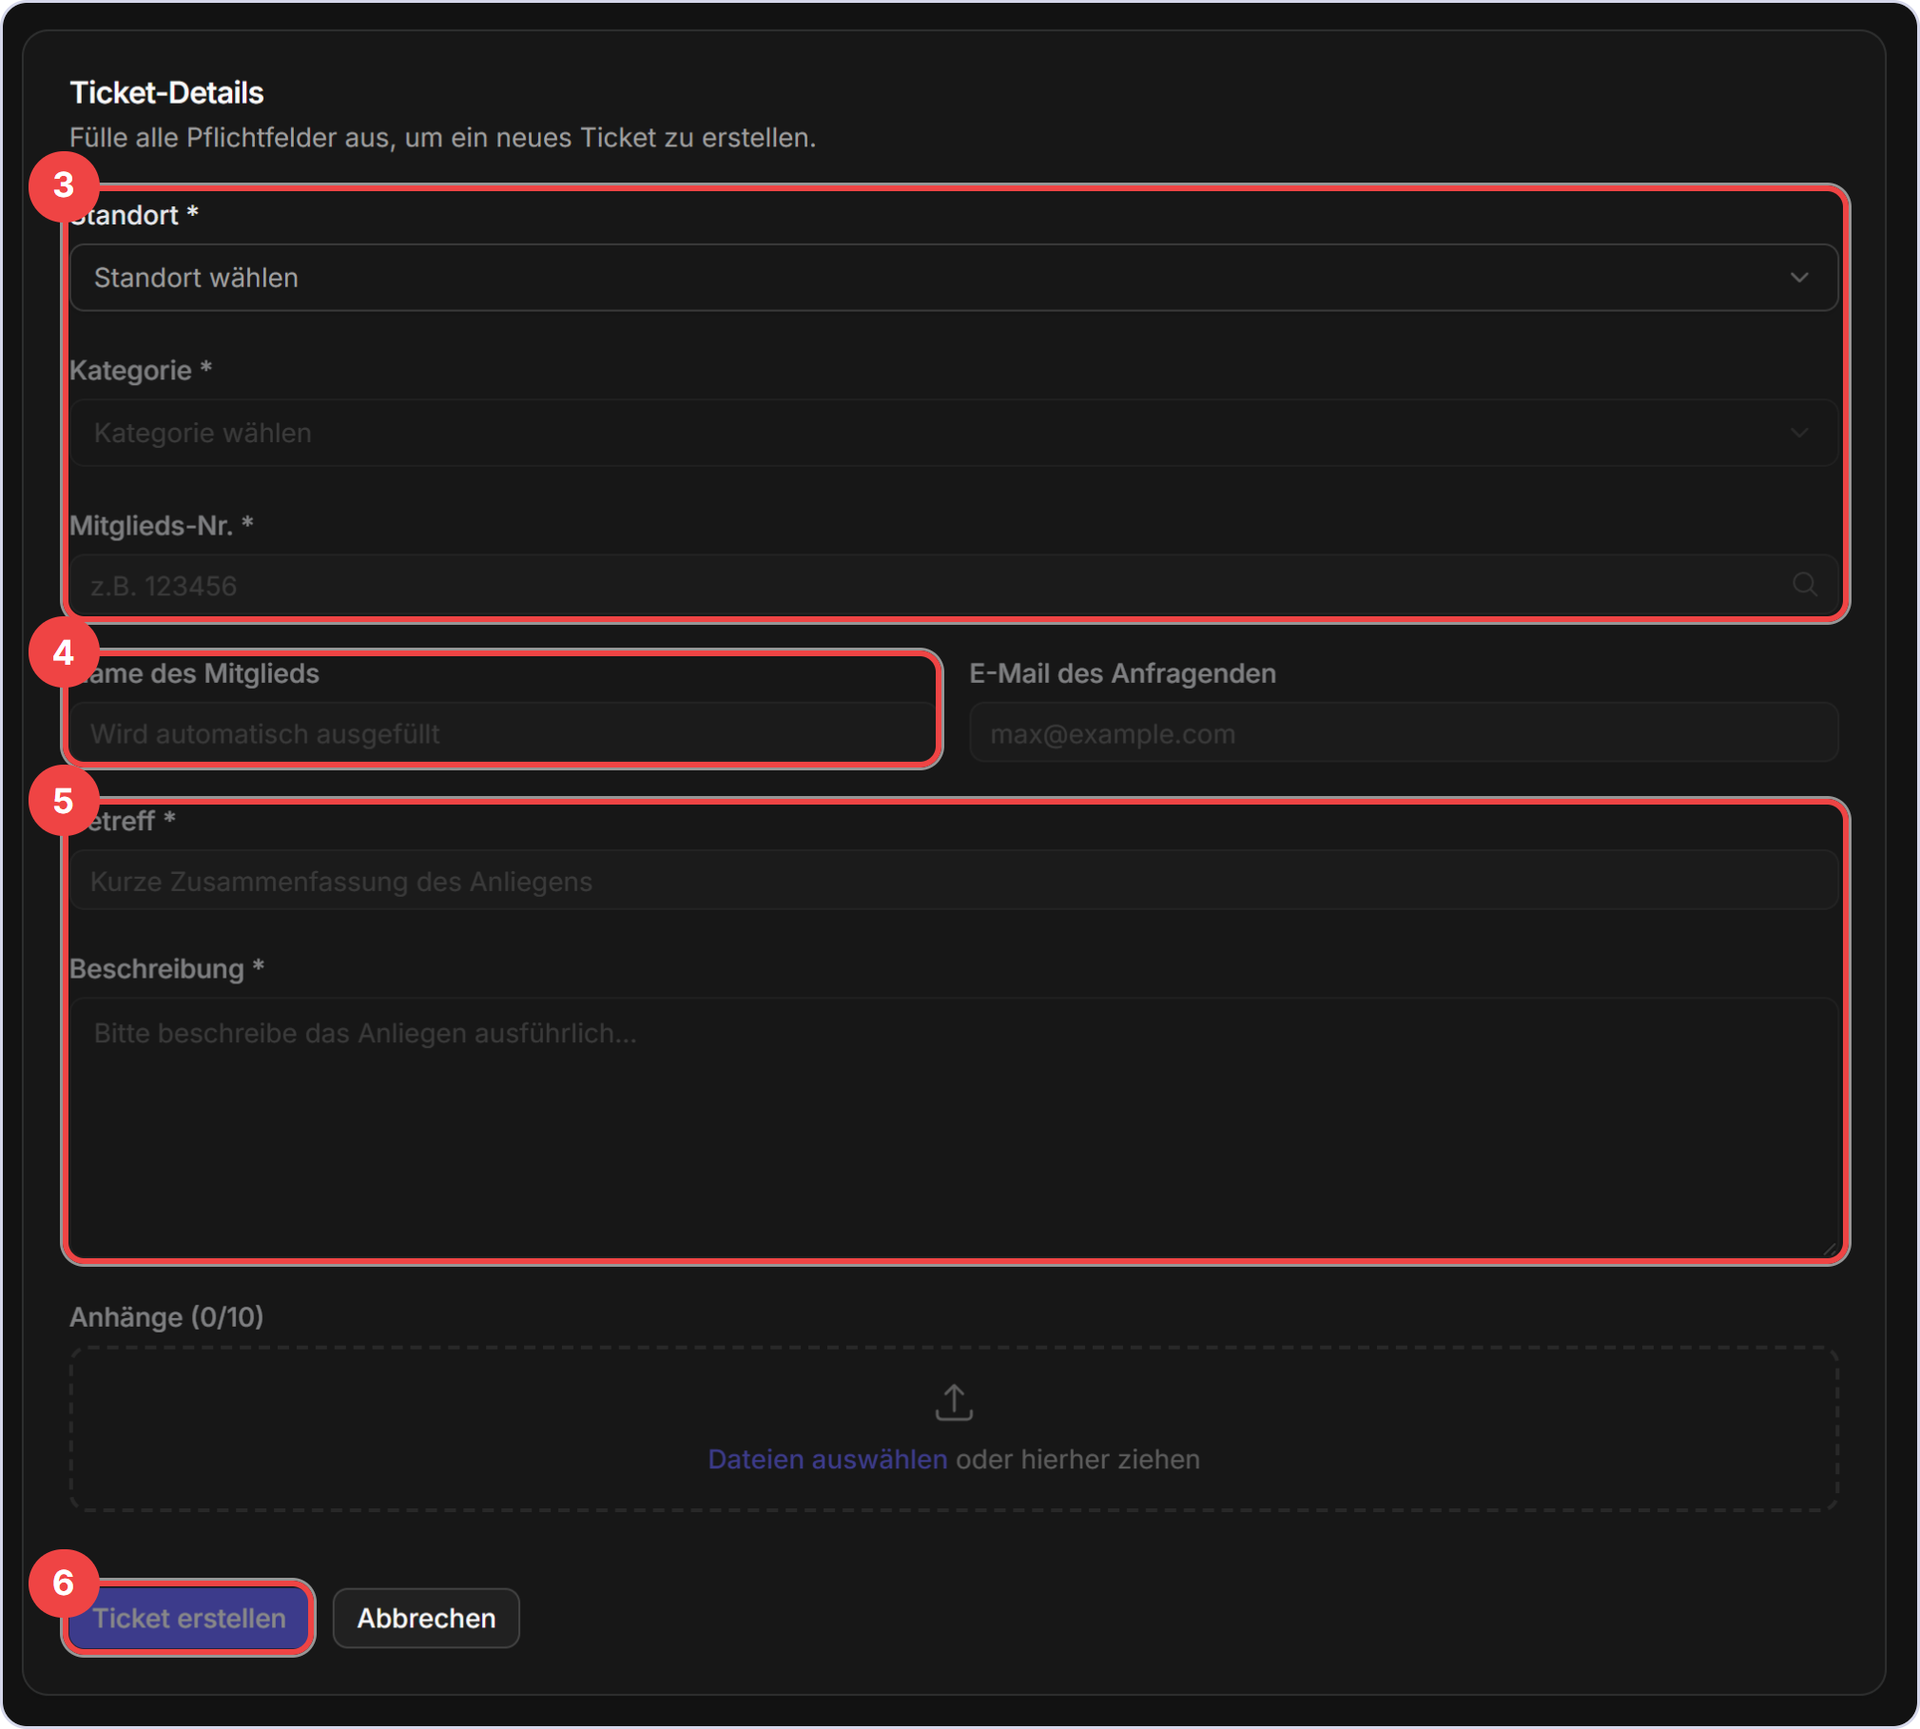Click the Betreff input field
The height and width of the screenshot is (1729, 1920).
(953, 880)
